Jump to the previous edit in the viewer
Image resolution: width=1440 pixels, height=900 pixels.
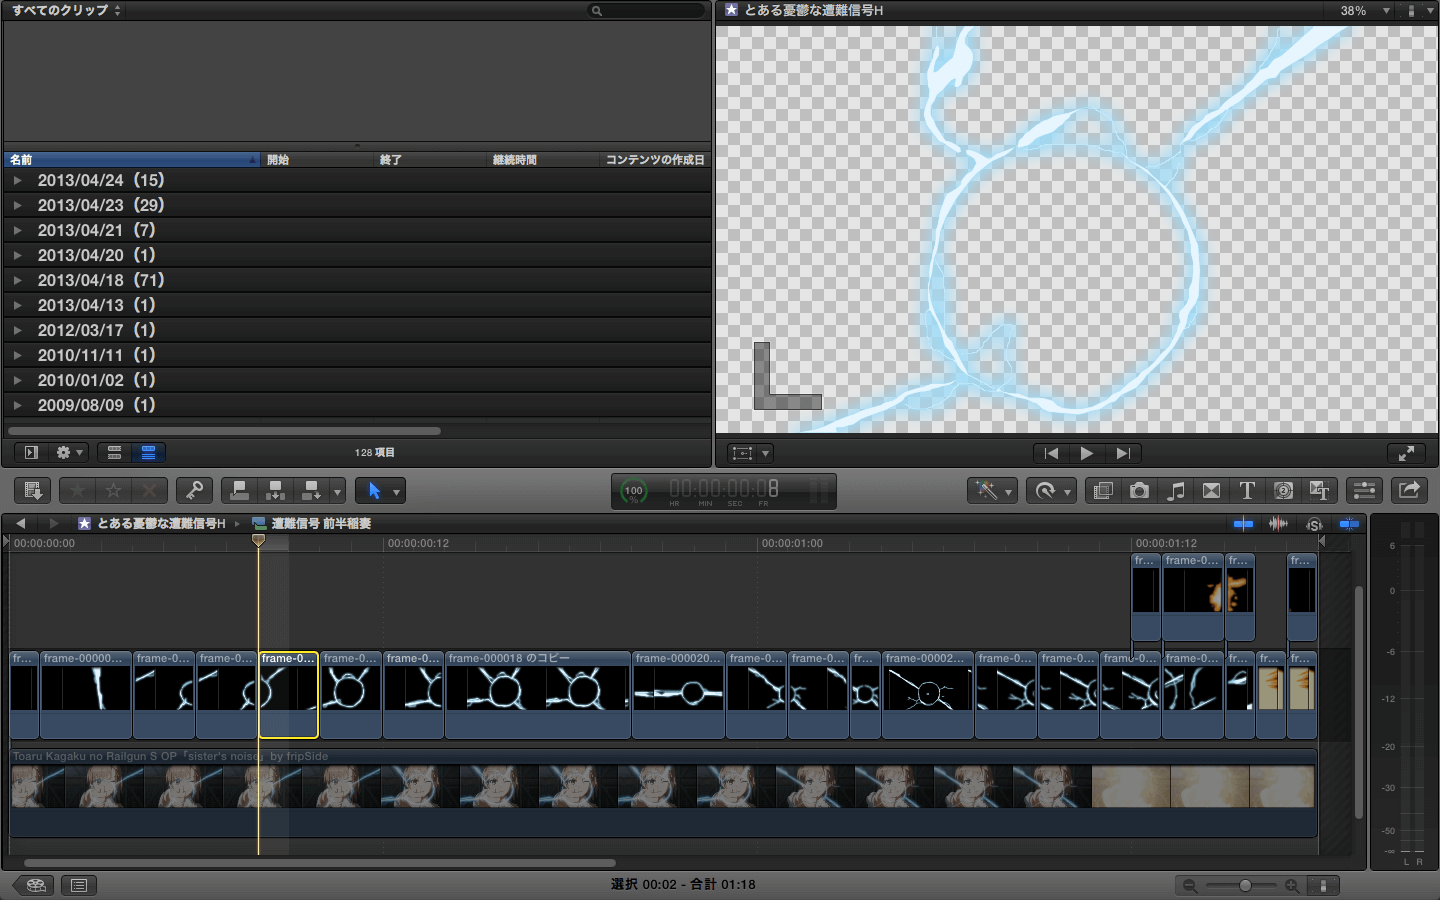pyautogui.click(x=1051, y=453)
